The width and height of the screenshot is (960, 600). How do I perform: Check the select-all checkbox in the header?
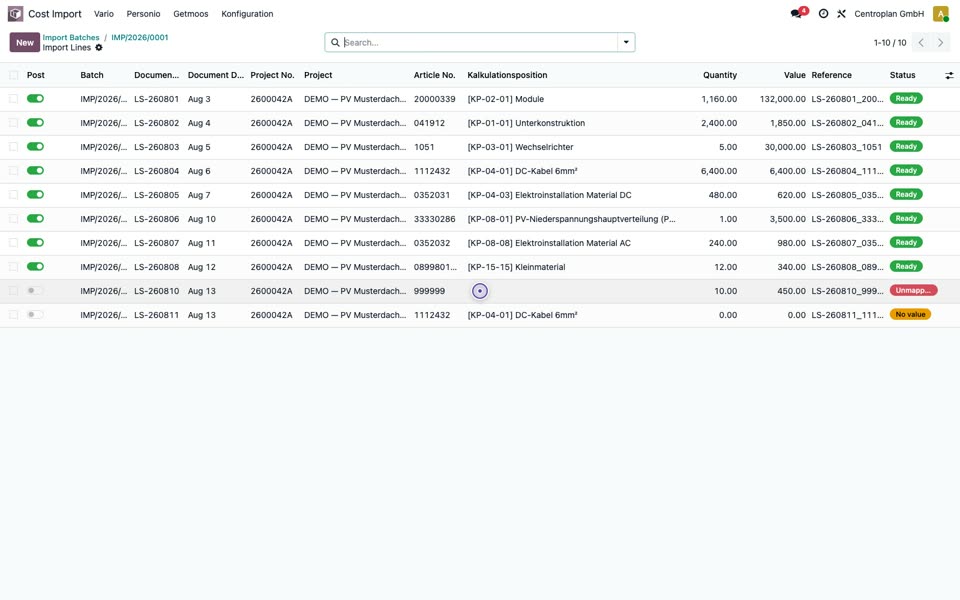(13, 75)
